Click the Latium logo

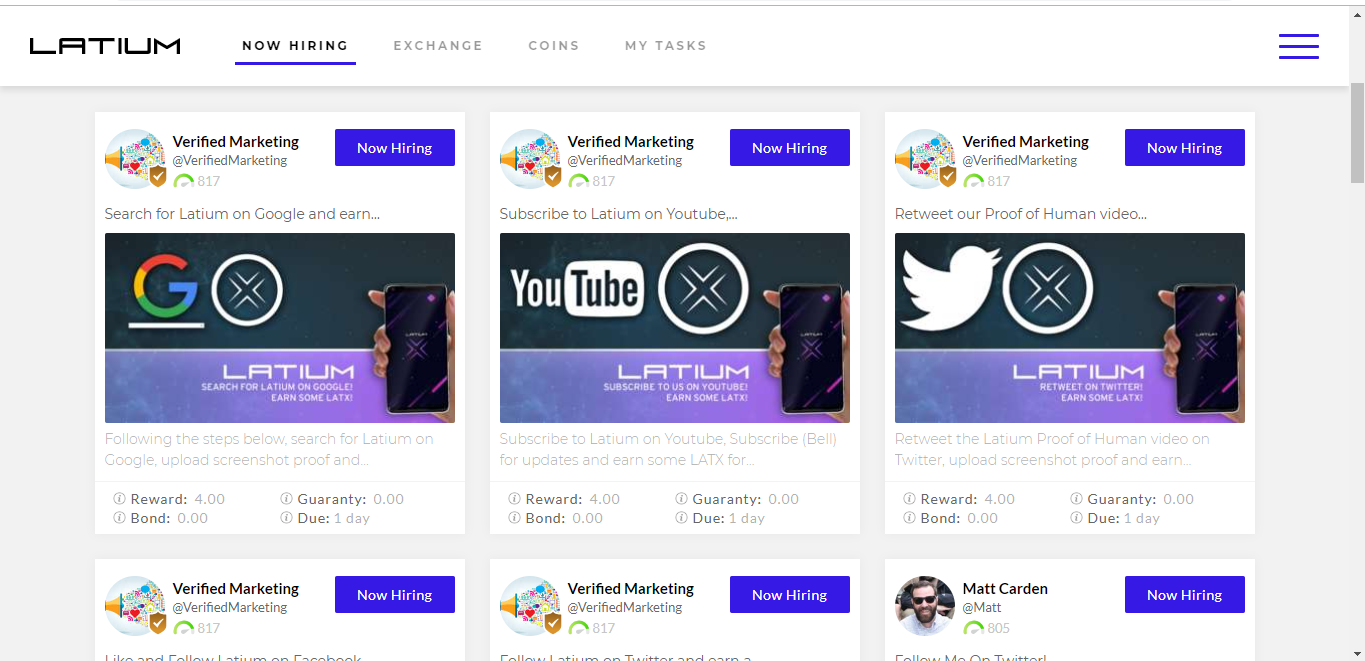coord(105,46)
